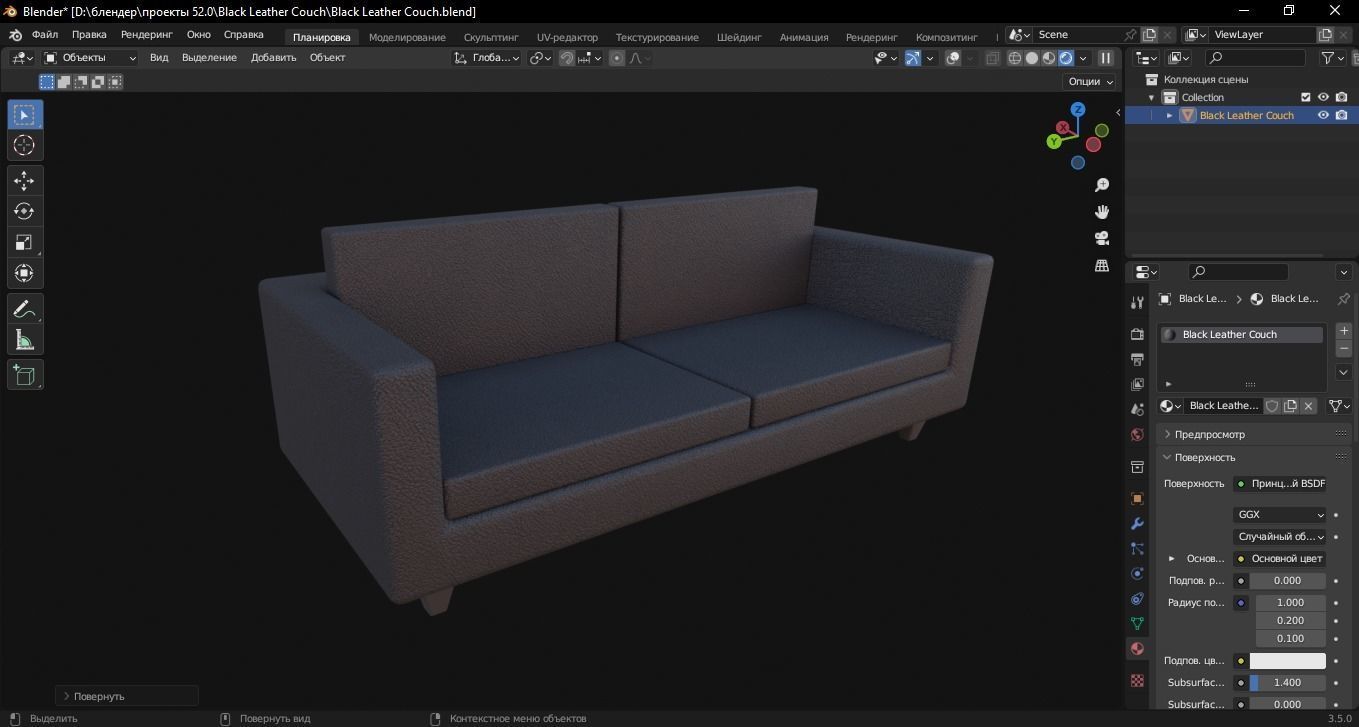Activate the 3D cursor tool

(x=24, y=145)
